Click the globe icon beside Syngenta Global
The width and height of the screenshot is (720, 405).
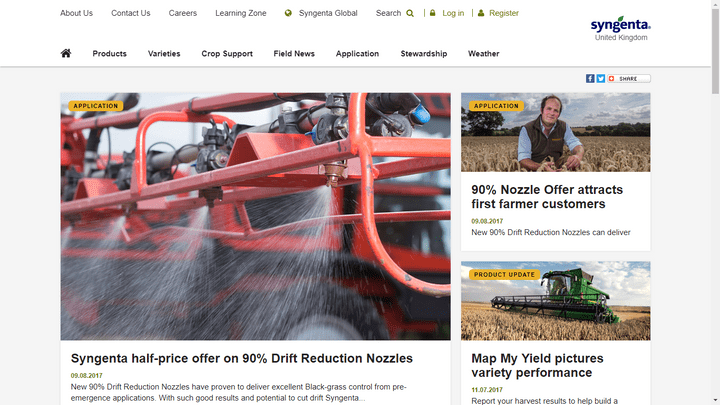288,13
